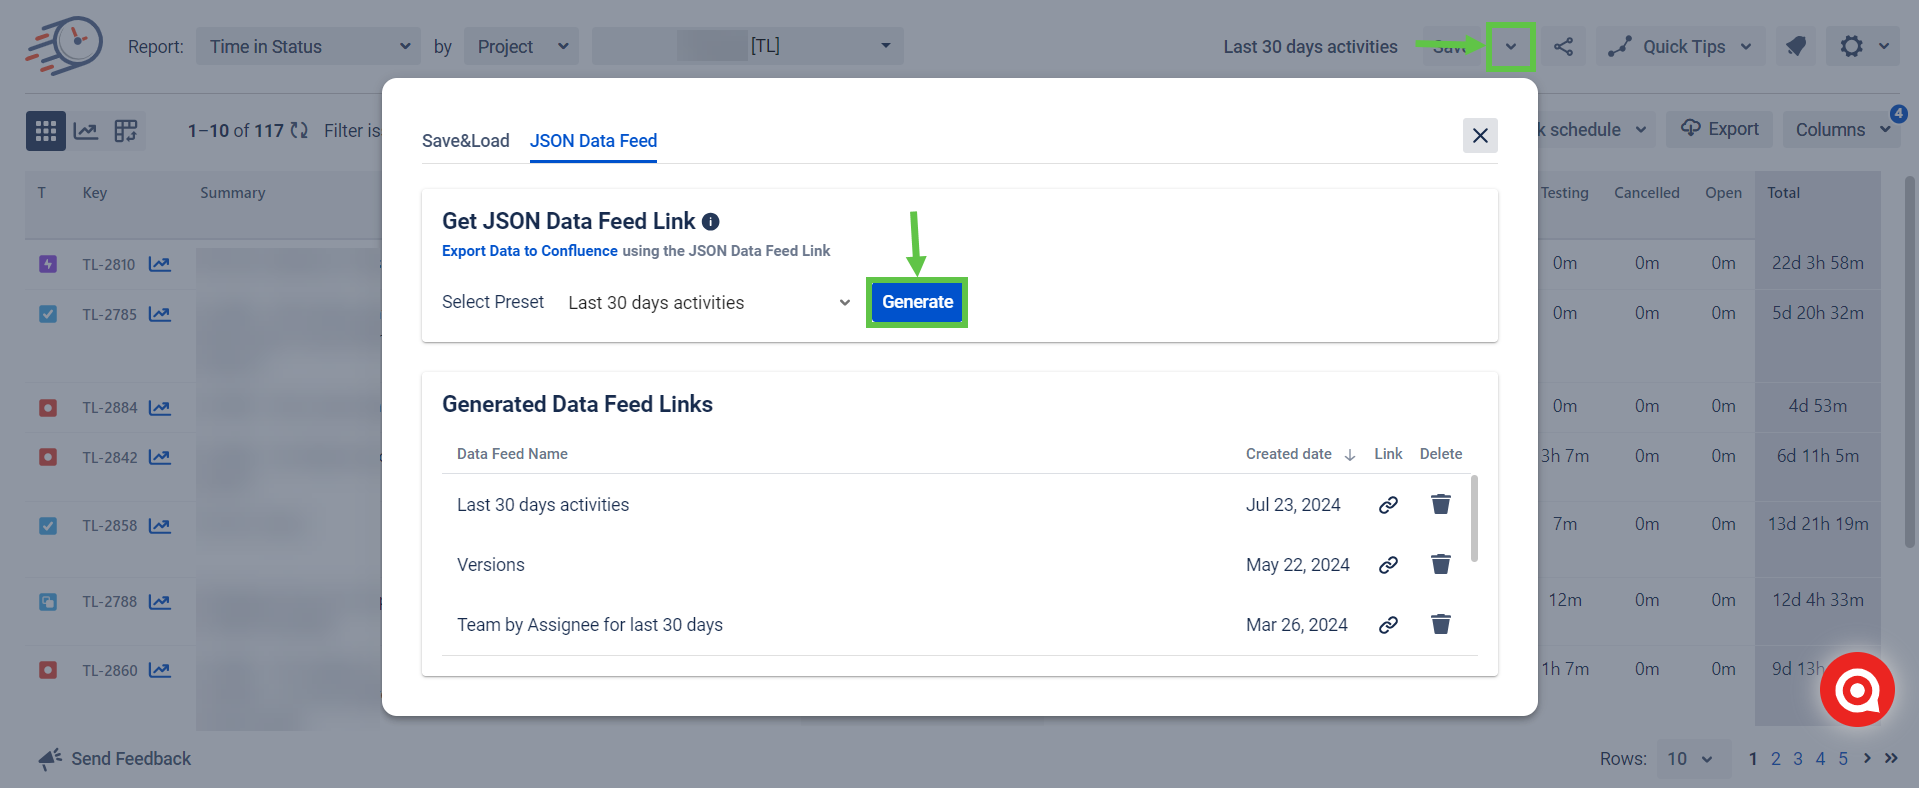The height and width of the screenshot is (788, 1919).
Task: Open the chart icon next to TL-2810
Action: [160, 264]
